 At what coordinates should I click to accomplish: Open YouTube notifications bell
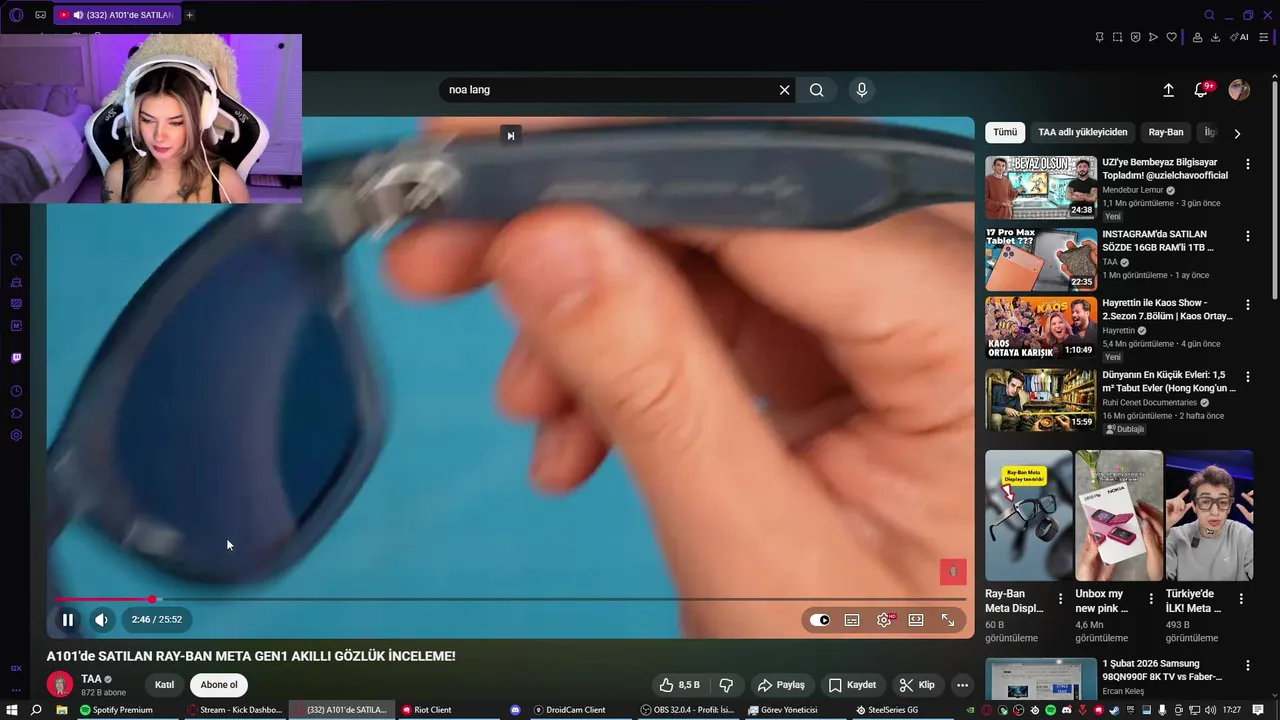(1202, 90)
